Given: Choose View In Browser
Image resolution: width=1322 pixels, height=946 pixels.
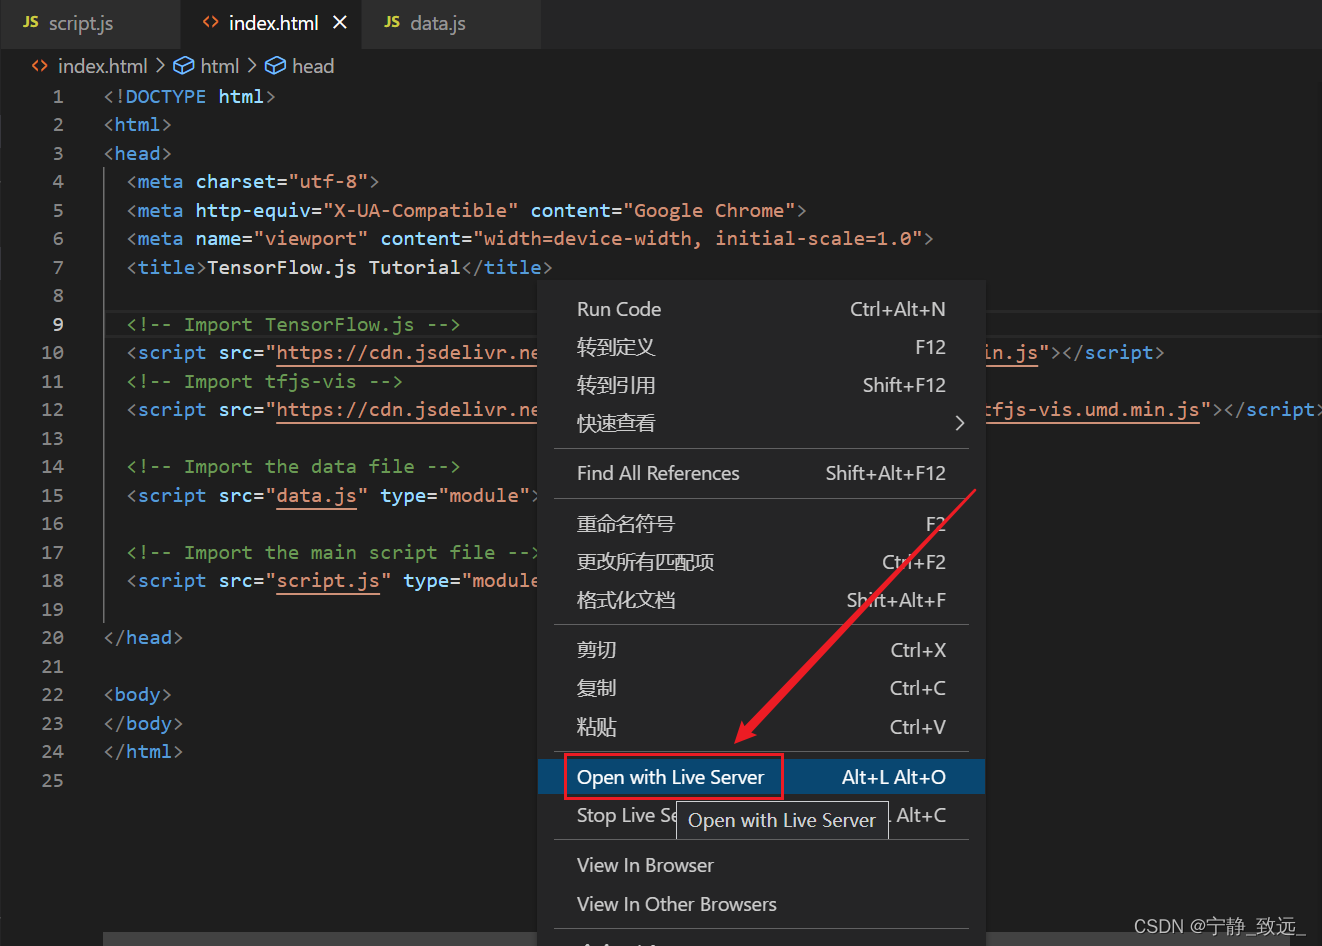Looking at the screenshot, I should [x=761, y=865].
